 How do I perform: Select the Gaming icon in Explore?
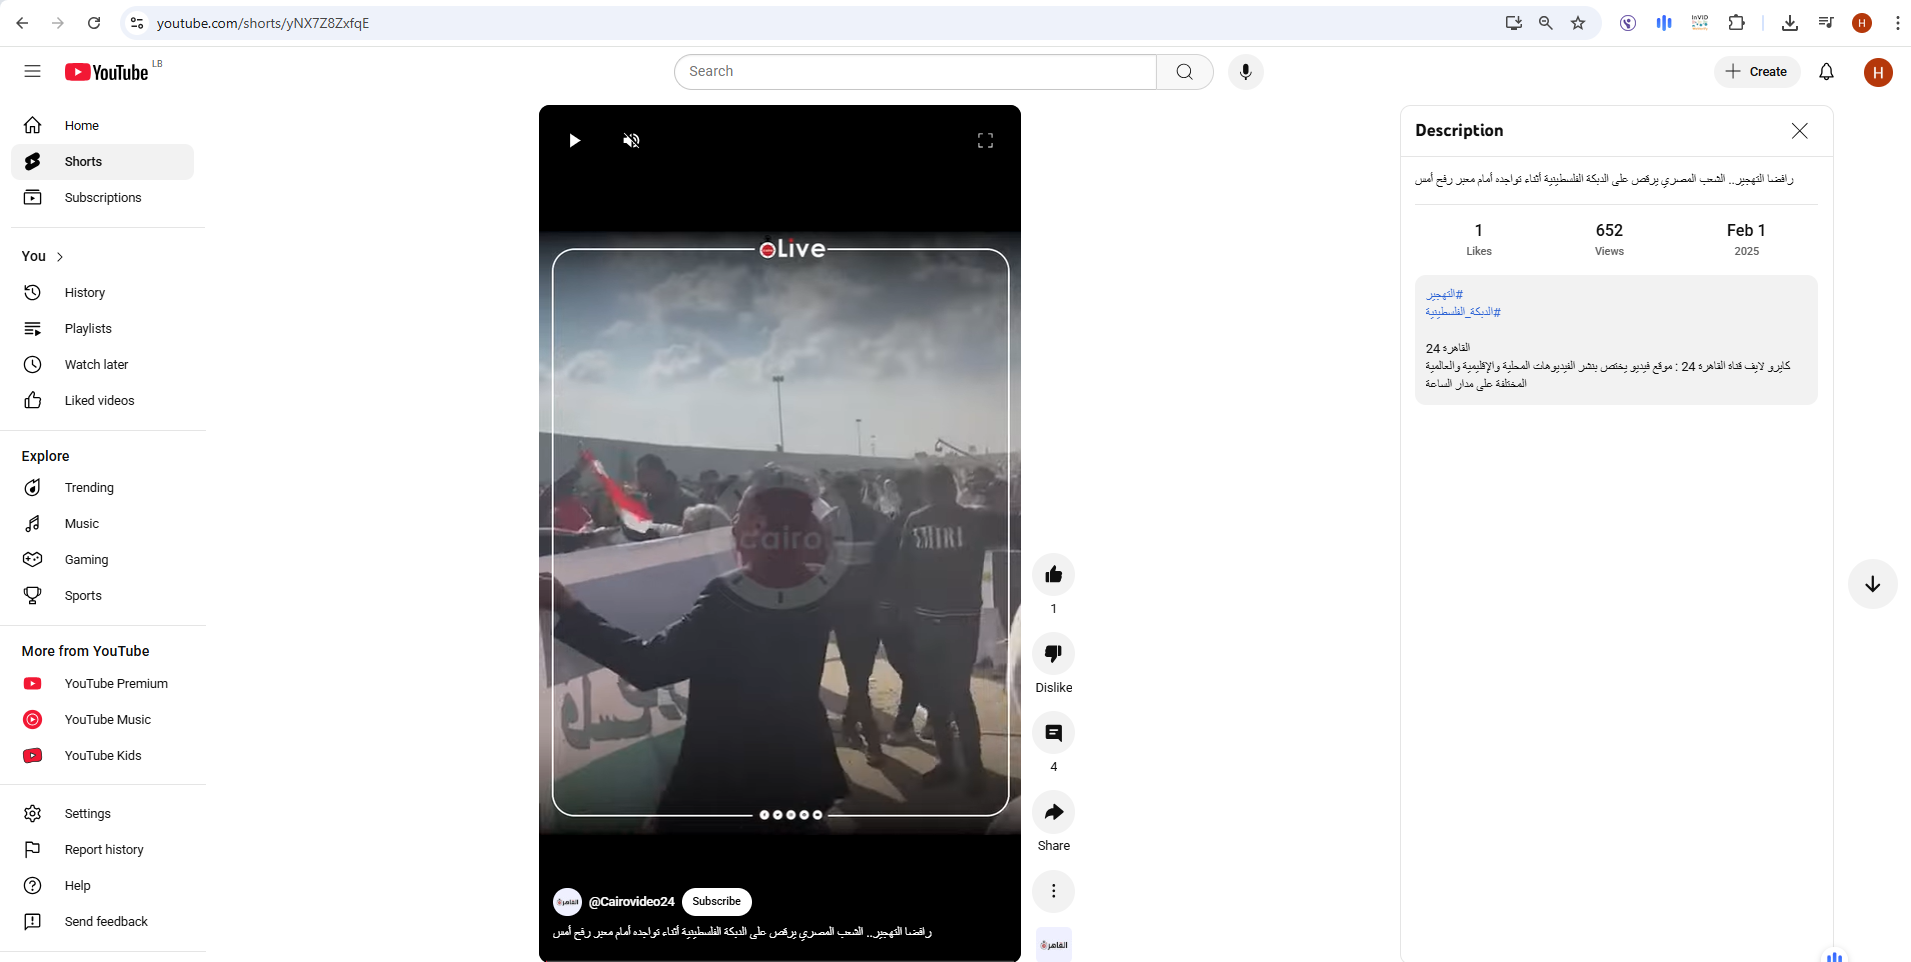point(33,559)
